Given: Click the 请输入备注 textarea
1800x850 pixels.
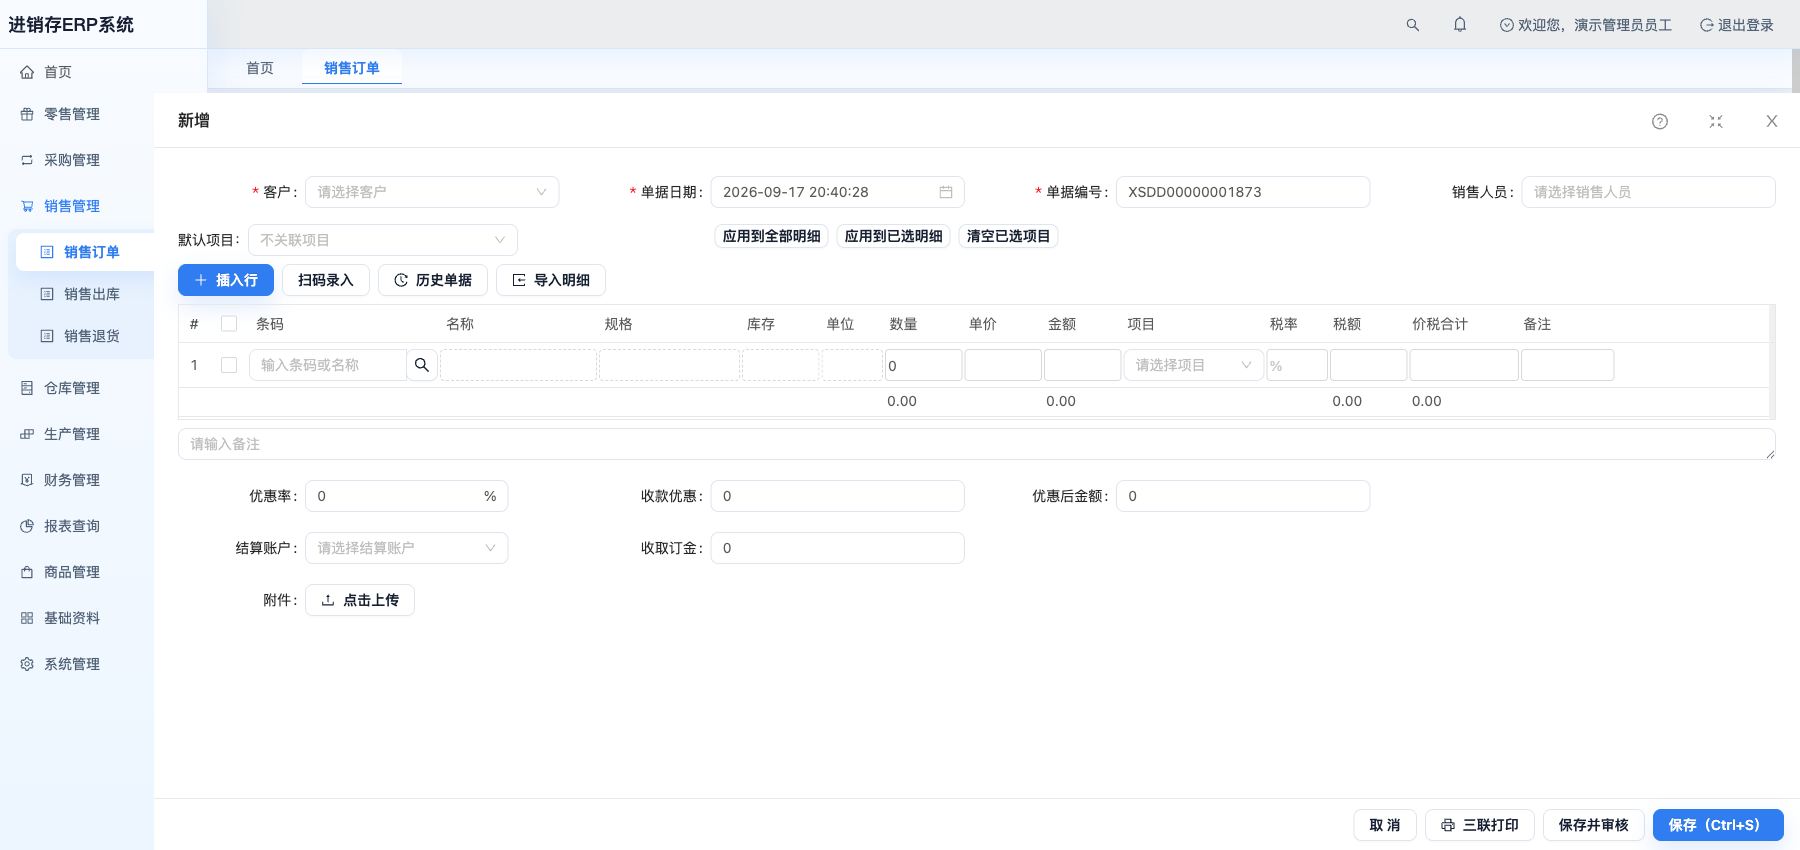Looking at the screenshot, I should tap(977, 444).
